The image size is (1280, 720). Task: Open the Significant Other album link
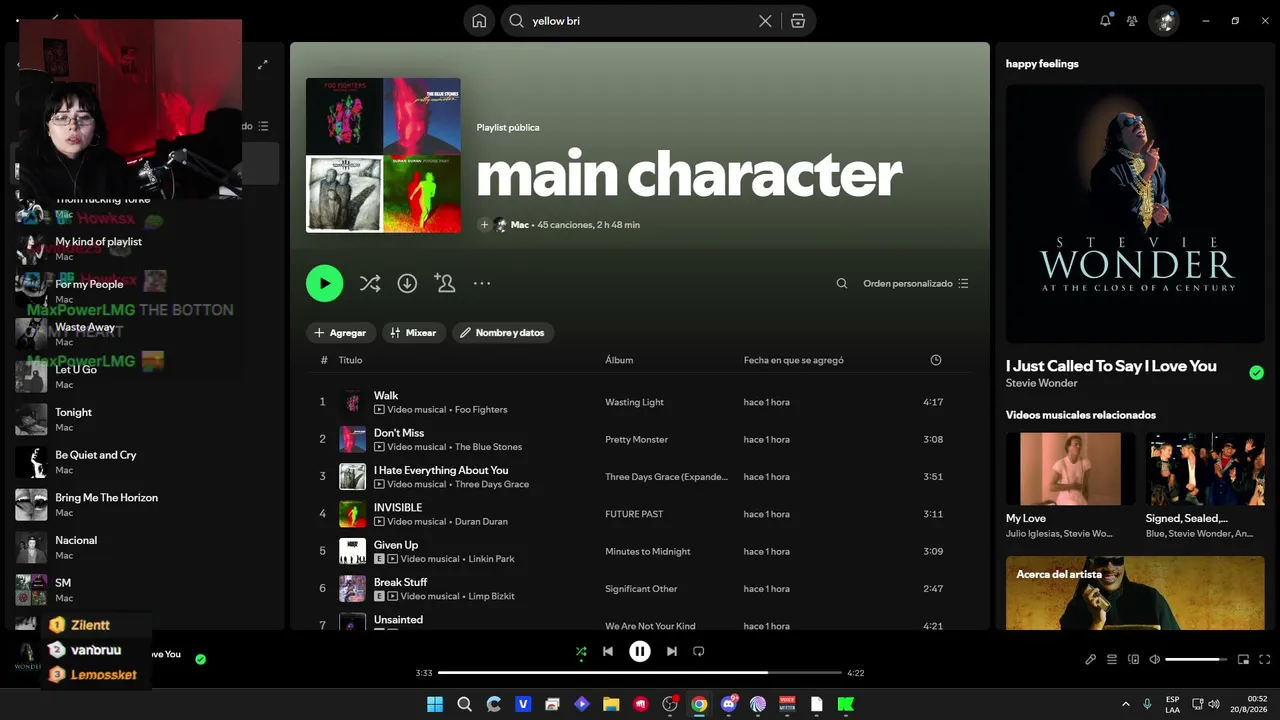641,589
